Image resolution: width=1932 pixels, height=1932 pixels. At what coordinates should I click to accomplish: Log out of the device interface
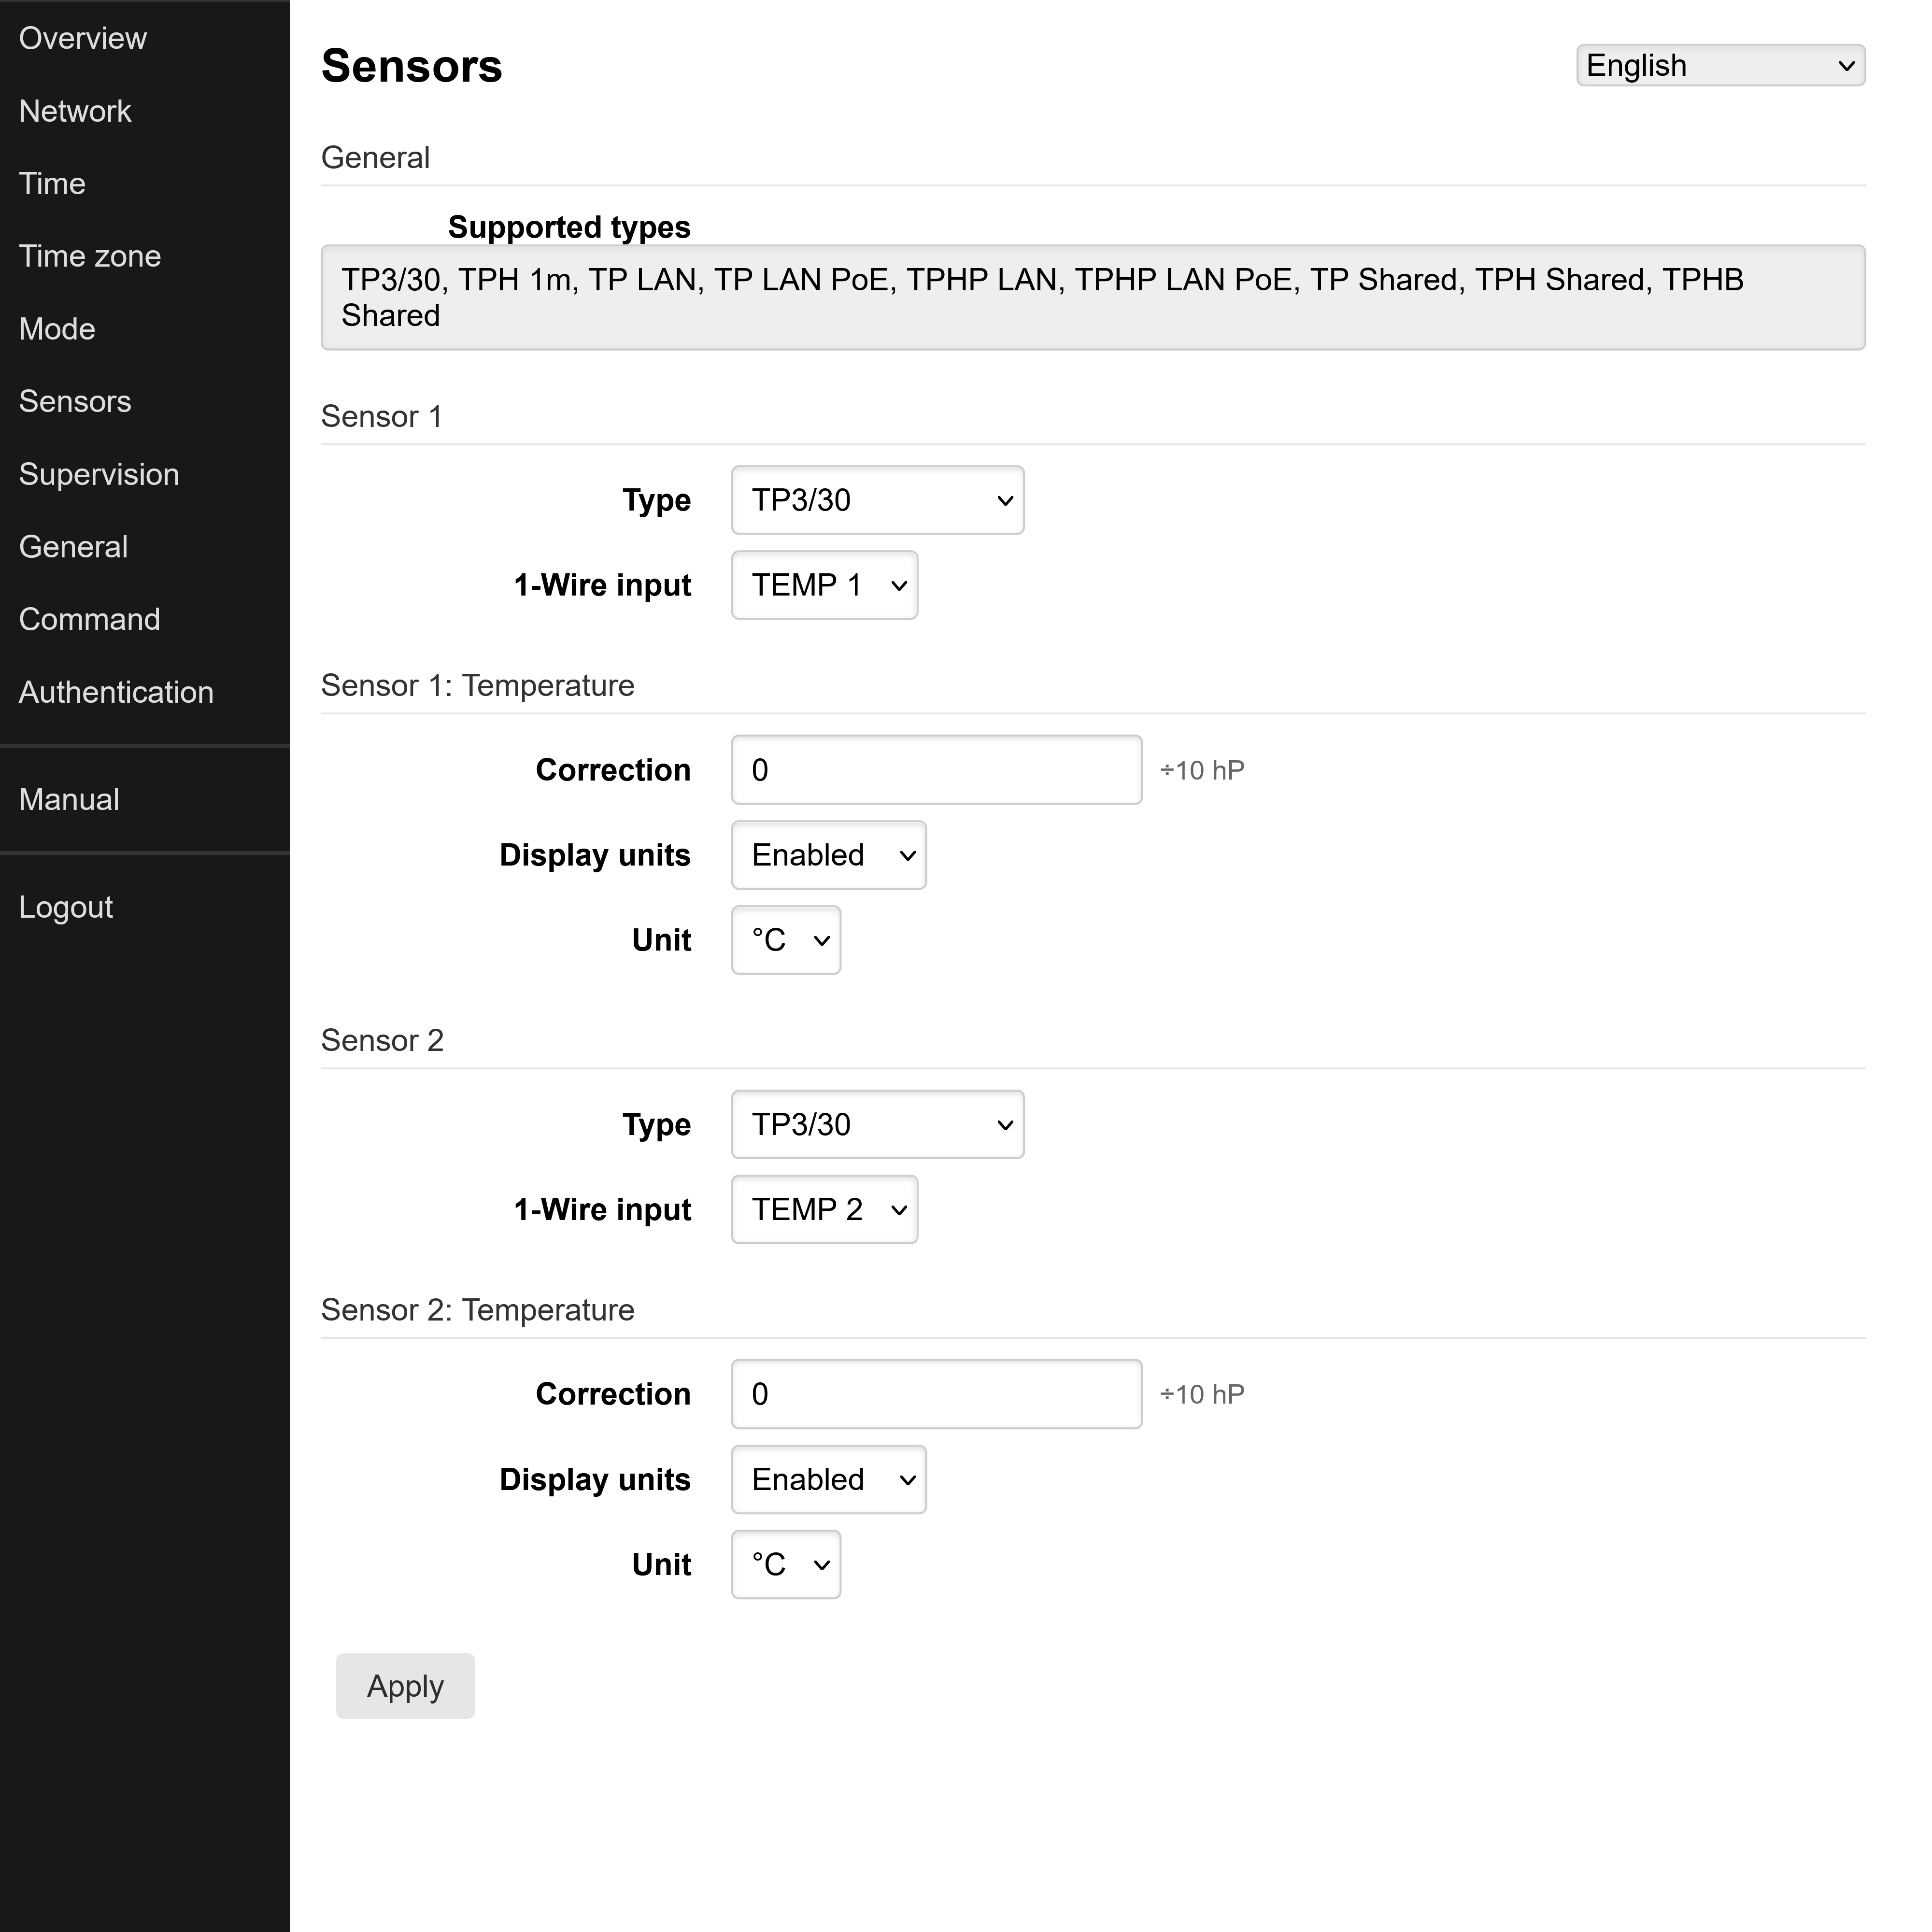pyautogui.click(x=66, y=906)
